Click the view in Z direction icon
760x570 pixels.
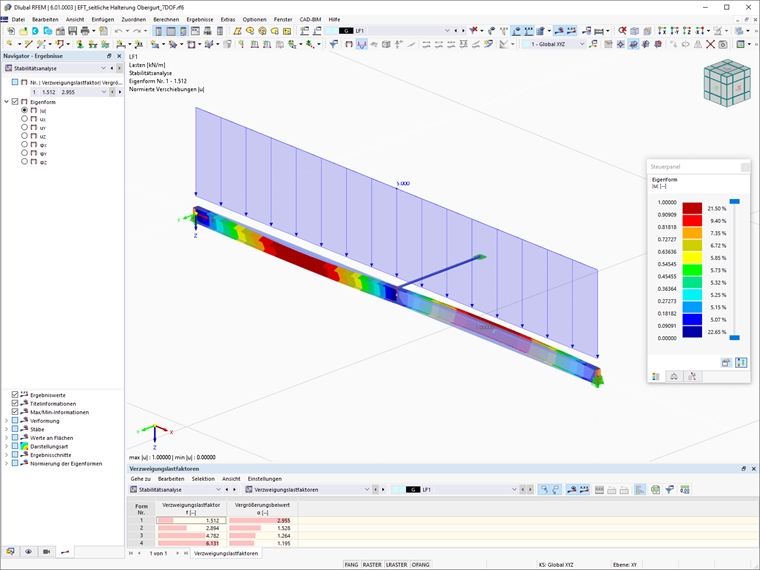(x=686, y=31)
